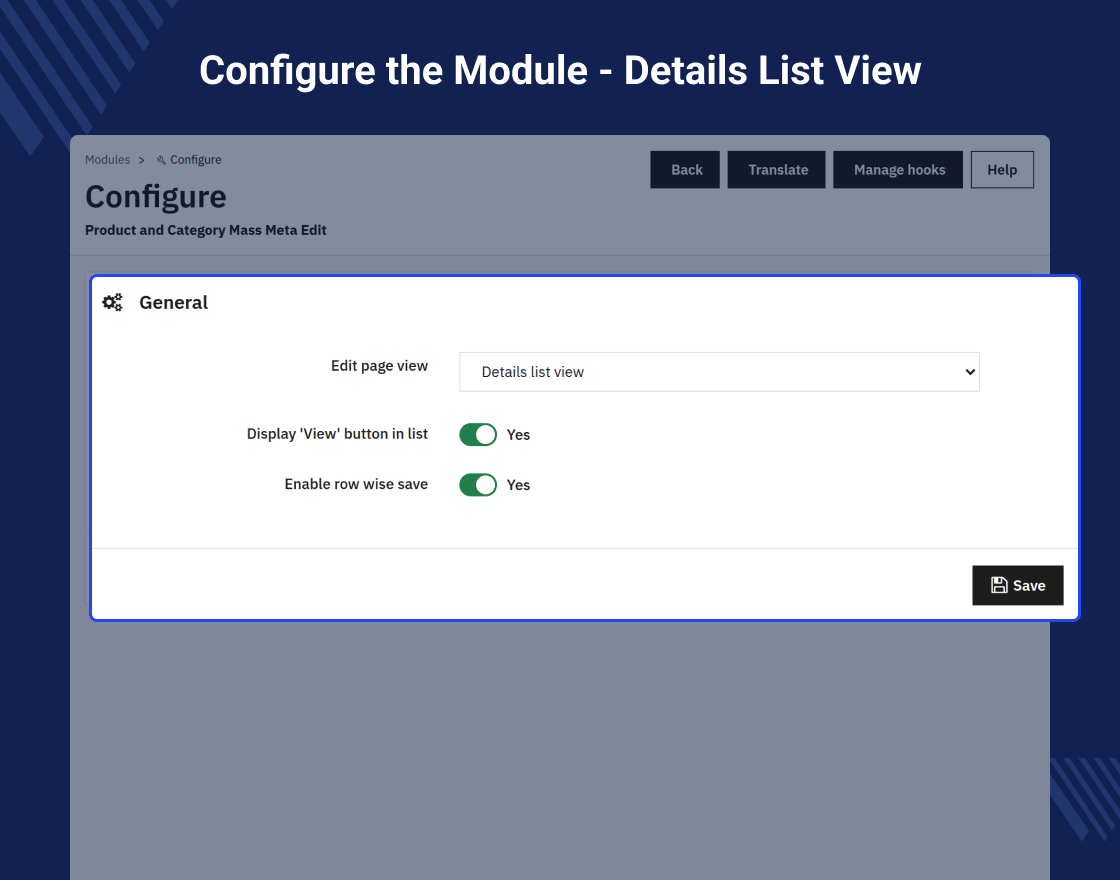Image resolution: width=1120 pixels, height=880 pixels.
Task: Open the Translate button
Action: tap(776, 169)
